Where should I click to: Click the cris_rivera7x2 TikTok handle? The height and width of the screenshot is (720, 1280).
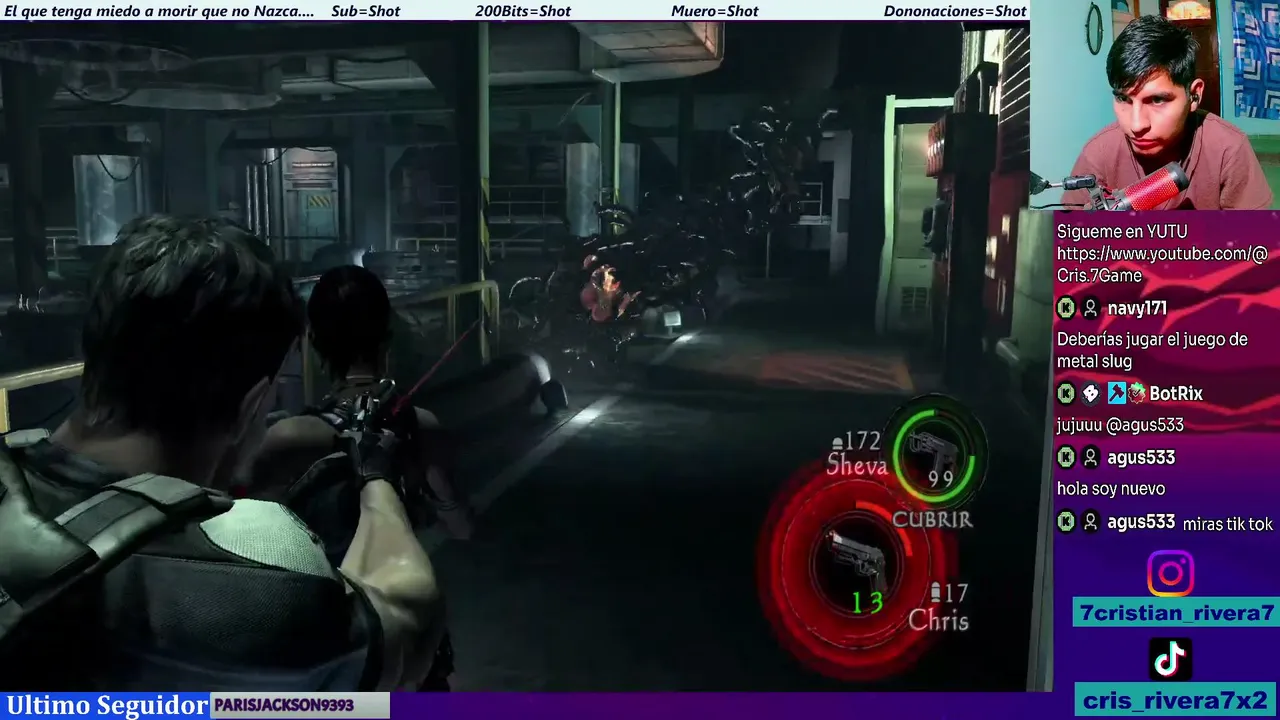(x=1175, y=699)
